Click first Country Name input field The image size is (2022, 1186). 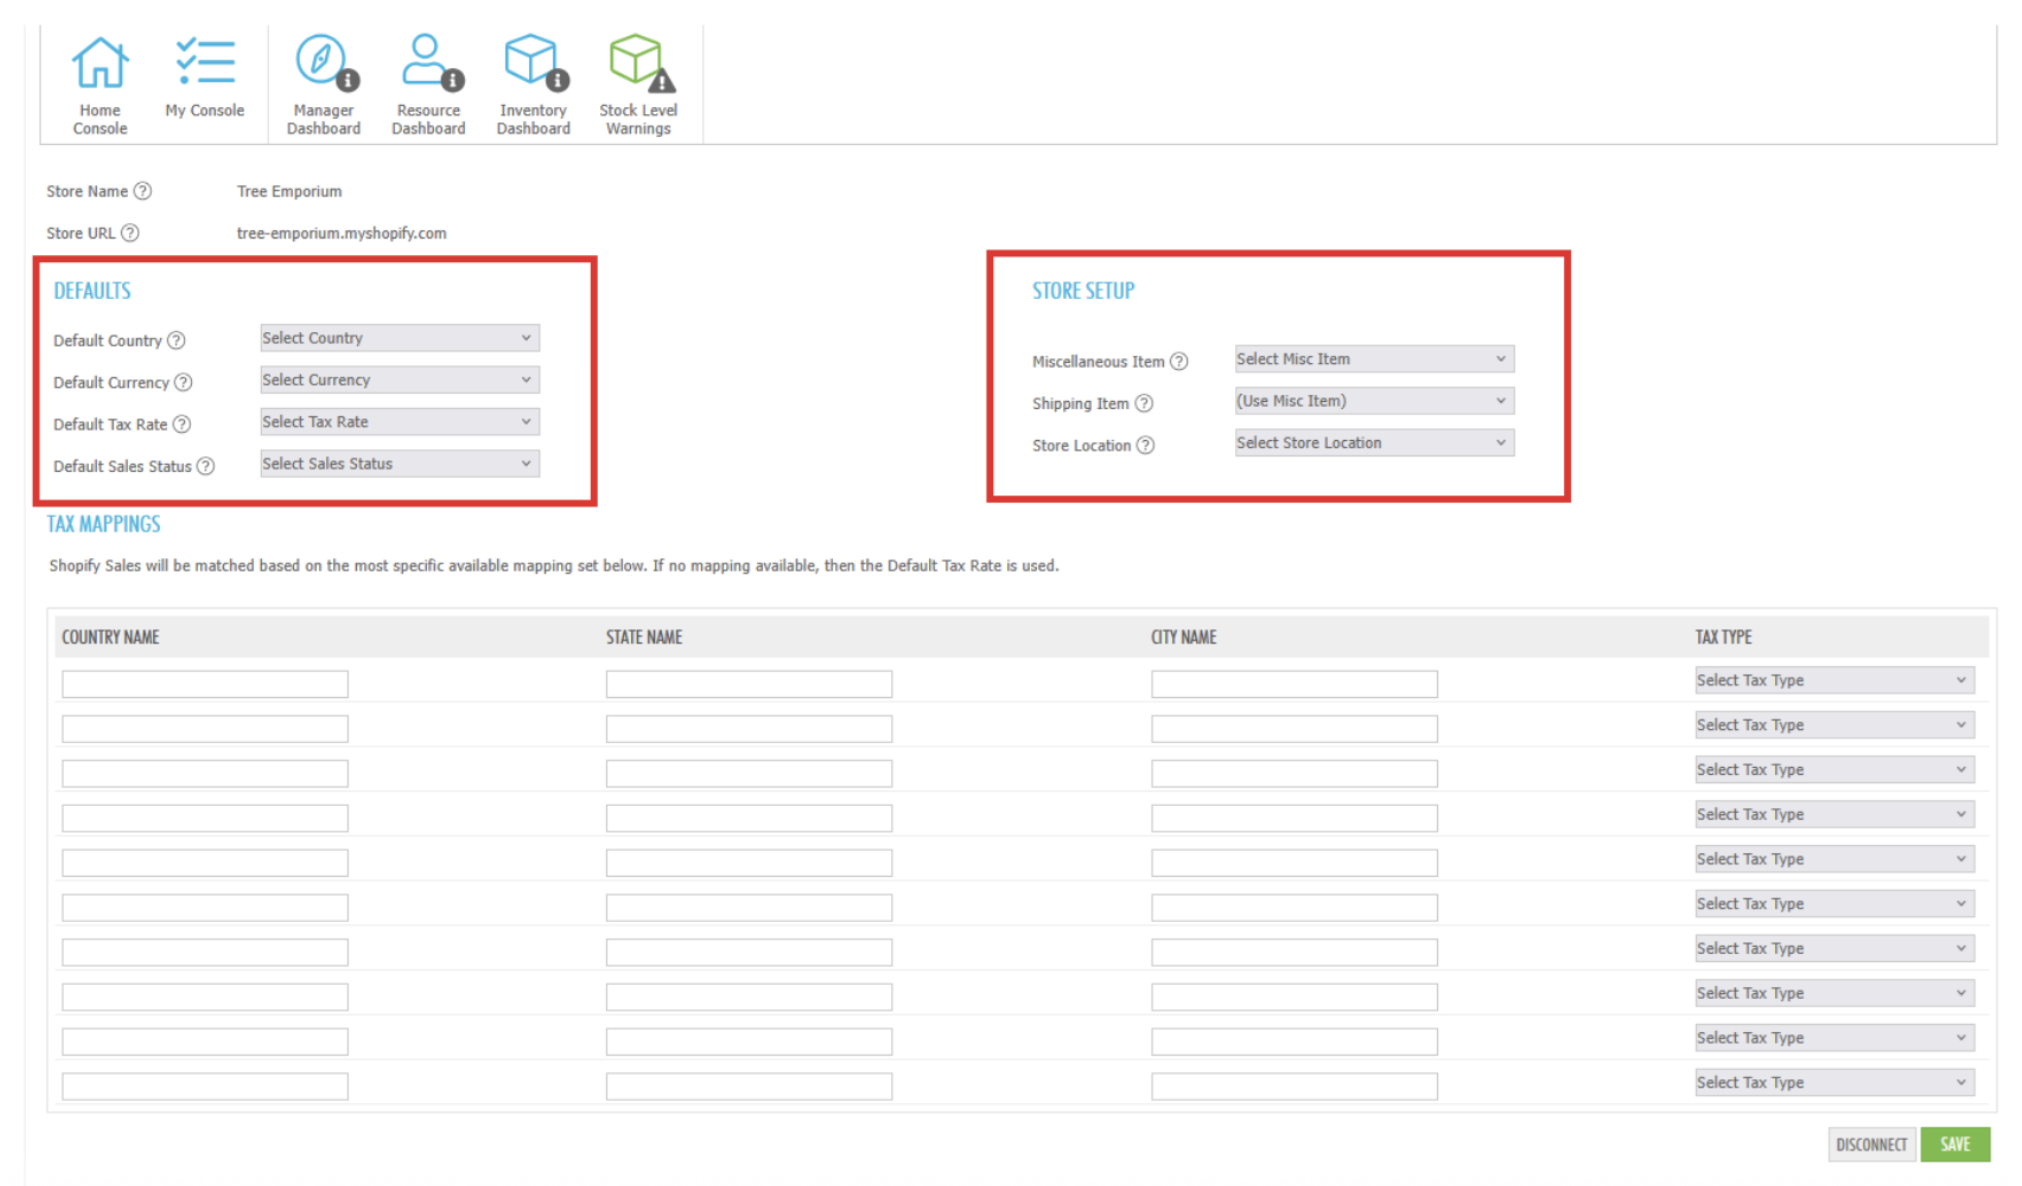pos(205,684)
